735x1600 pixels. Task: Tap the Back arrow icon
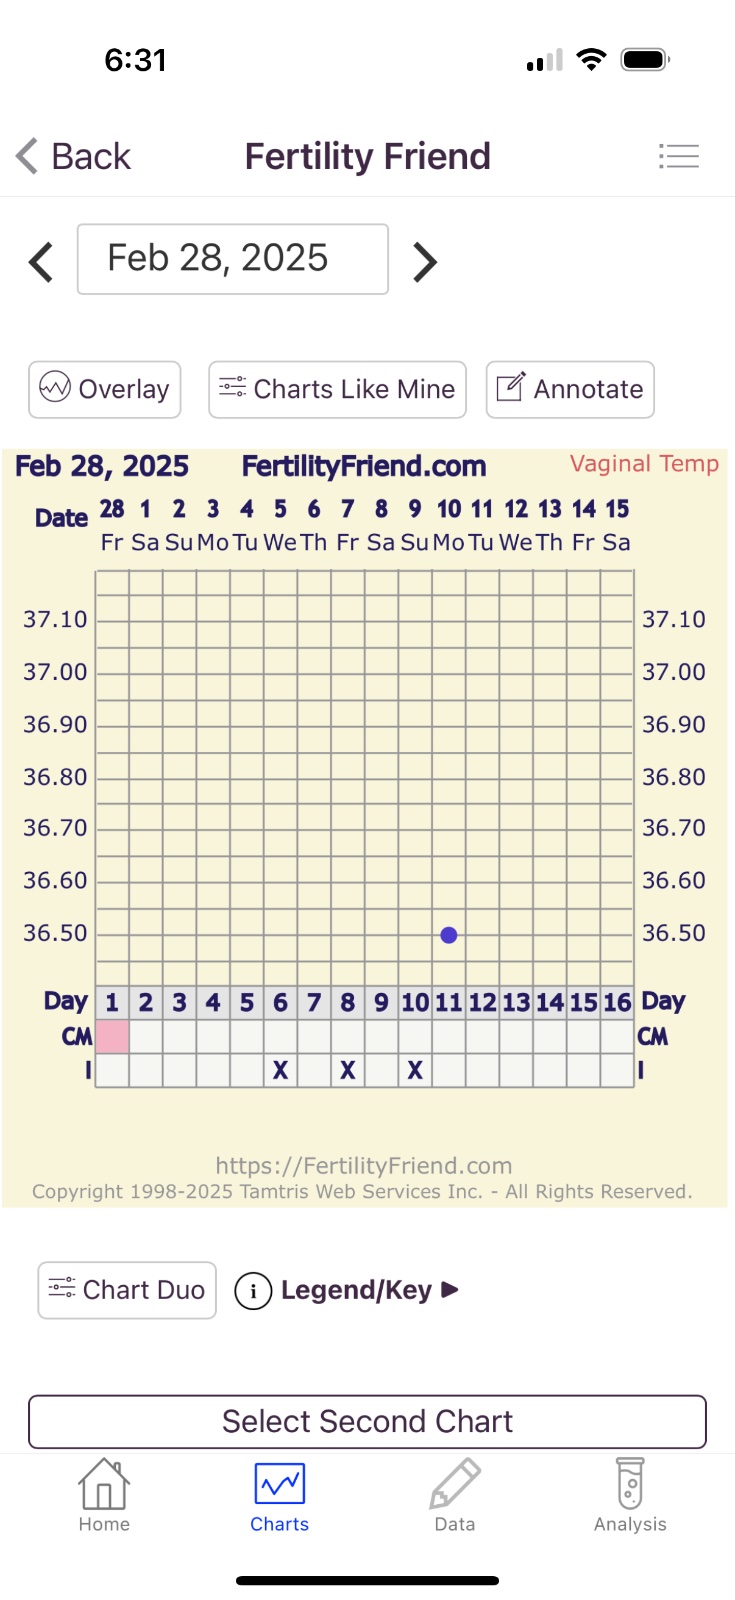28,156
